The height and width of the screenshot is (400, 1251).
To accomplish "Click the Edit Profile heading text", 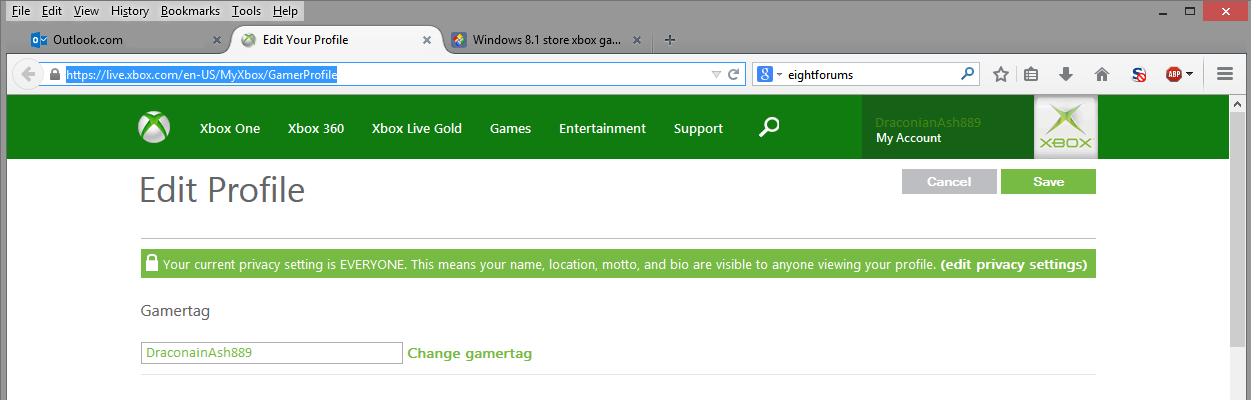I will [x=222, y=190].
